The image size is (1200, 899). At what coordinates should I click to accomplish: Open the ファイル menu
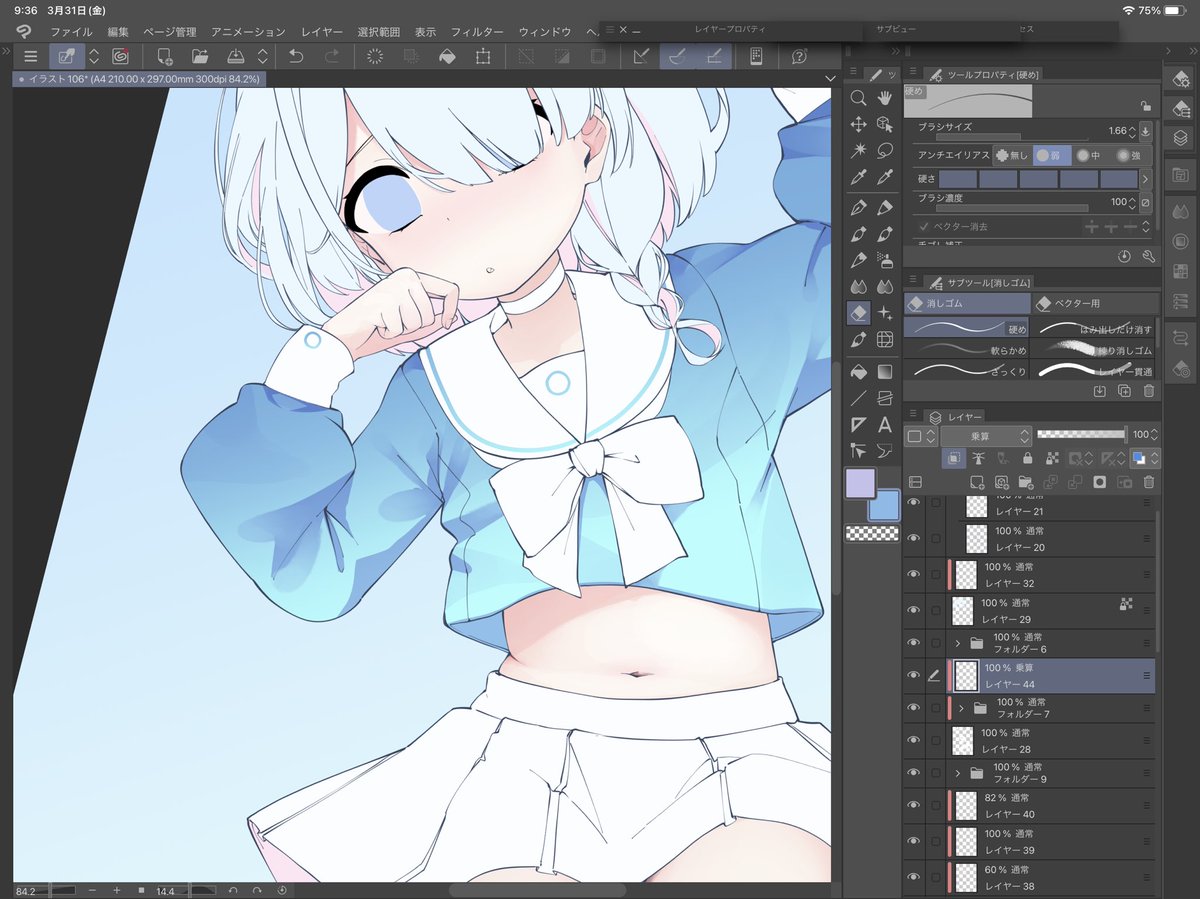coord(71,32)
